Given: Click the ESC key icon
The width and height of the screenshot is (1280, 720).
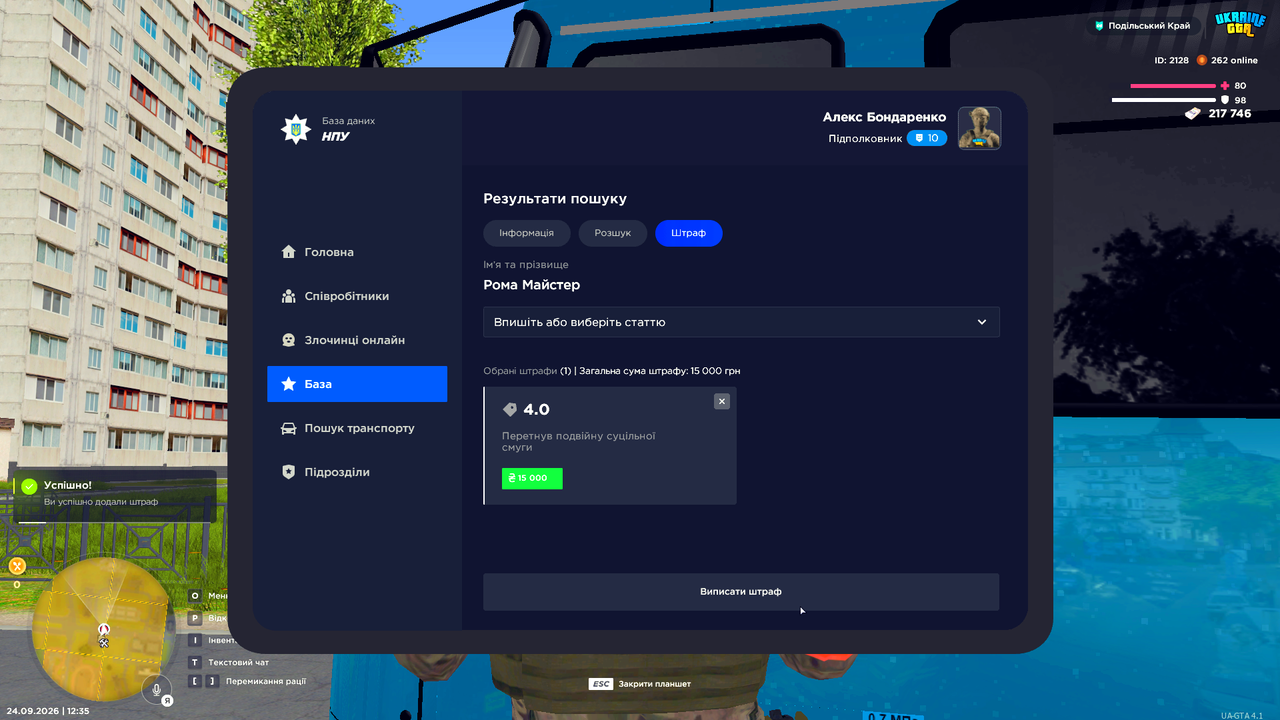Looking at the screenshot, I should coord(601,684).
